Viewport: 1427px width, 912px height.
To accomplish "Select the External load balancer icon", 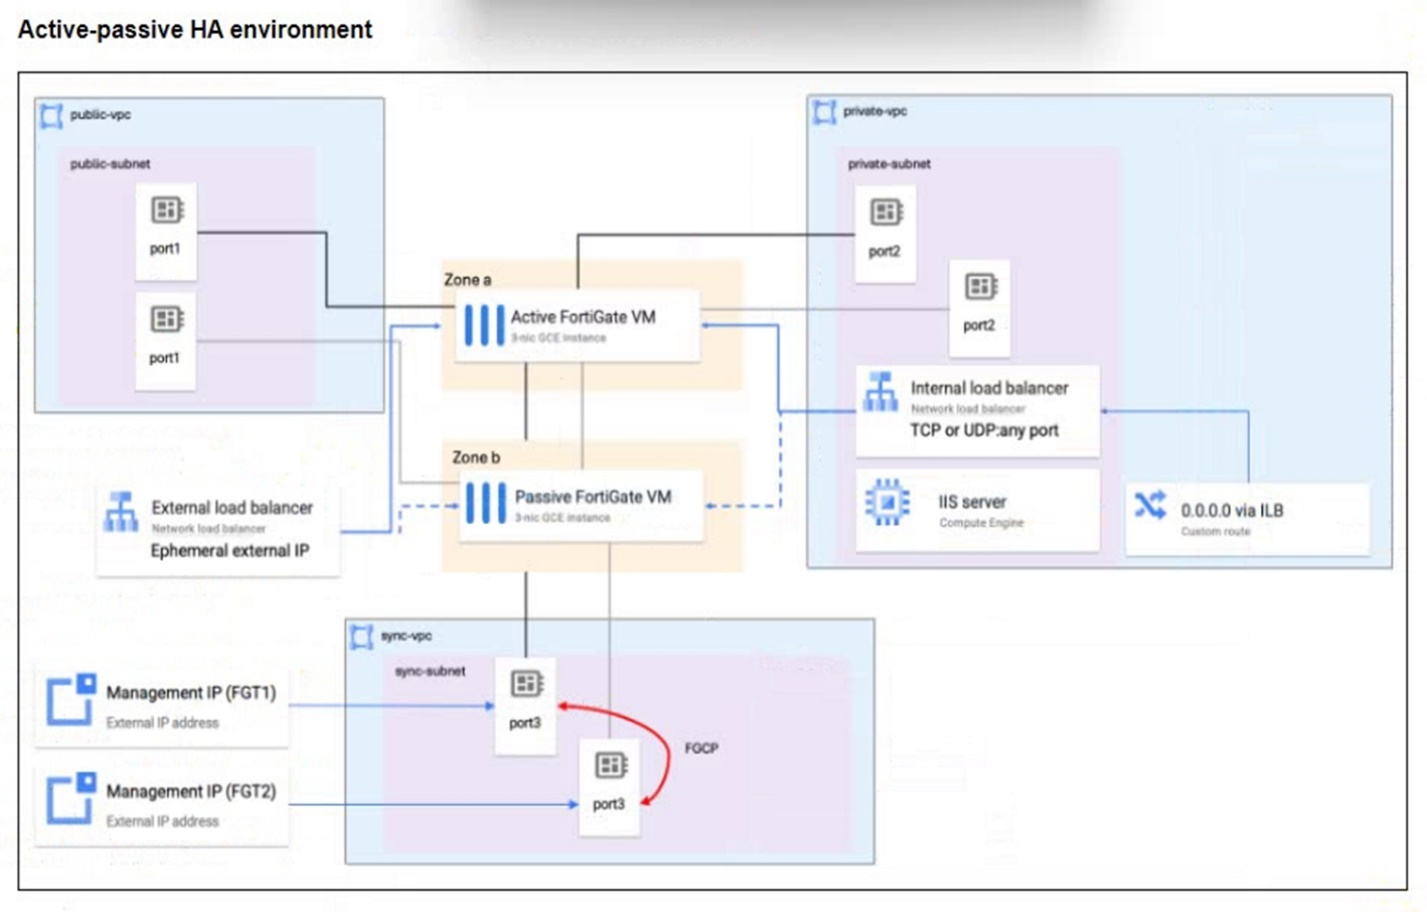I will [x=122, y=511].
